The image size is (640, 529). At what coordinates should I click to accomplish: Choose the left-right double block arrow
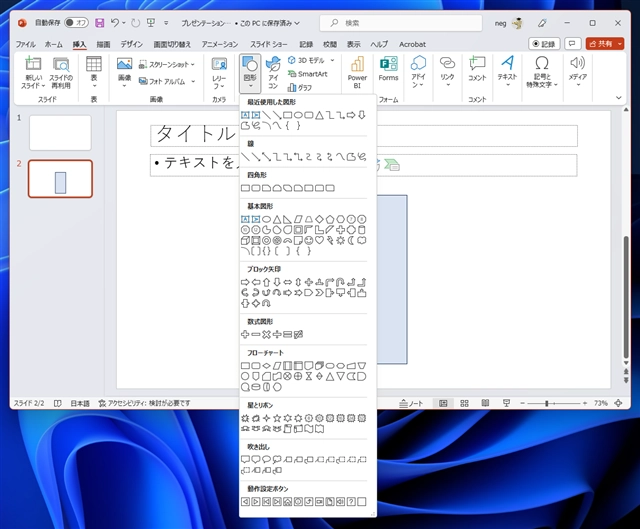coord(288,282)
